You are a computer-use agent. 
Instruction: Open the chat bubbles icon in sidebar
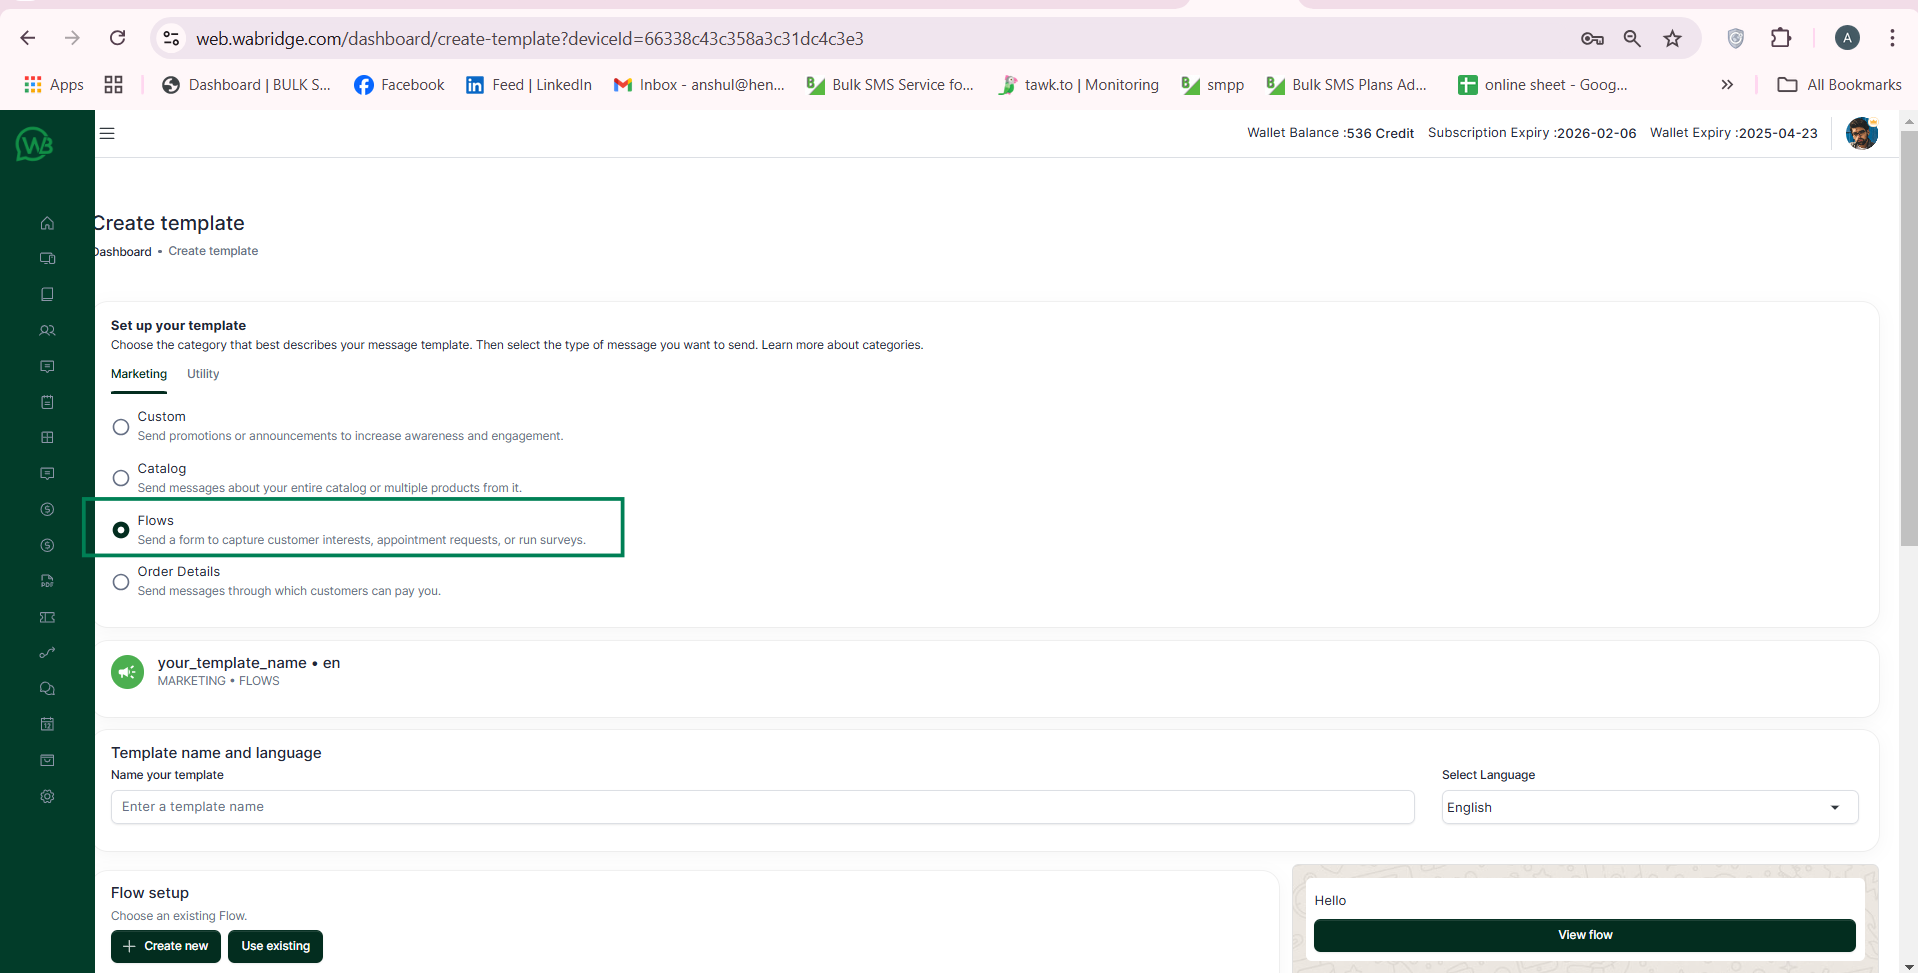47,688
